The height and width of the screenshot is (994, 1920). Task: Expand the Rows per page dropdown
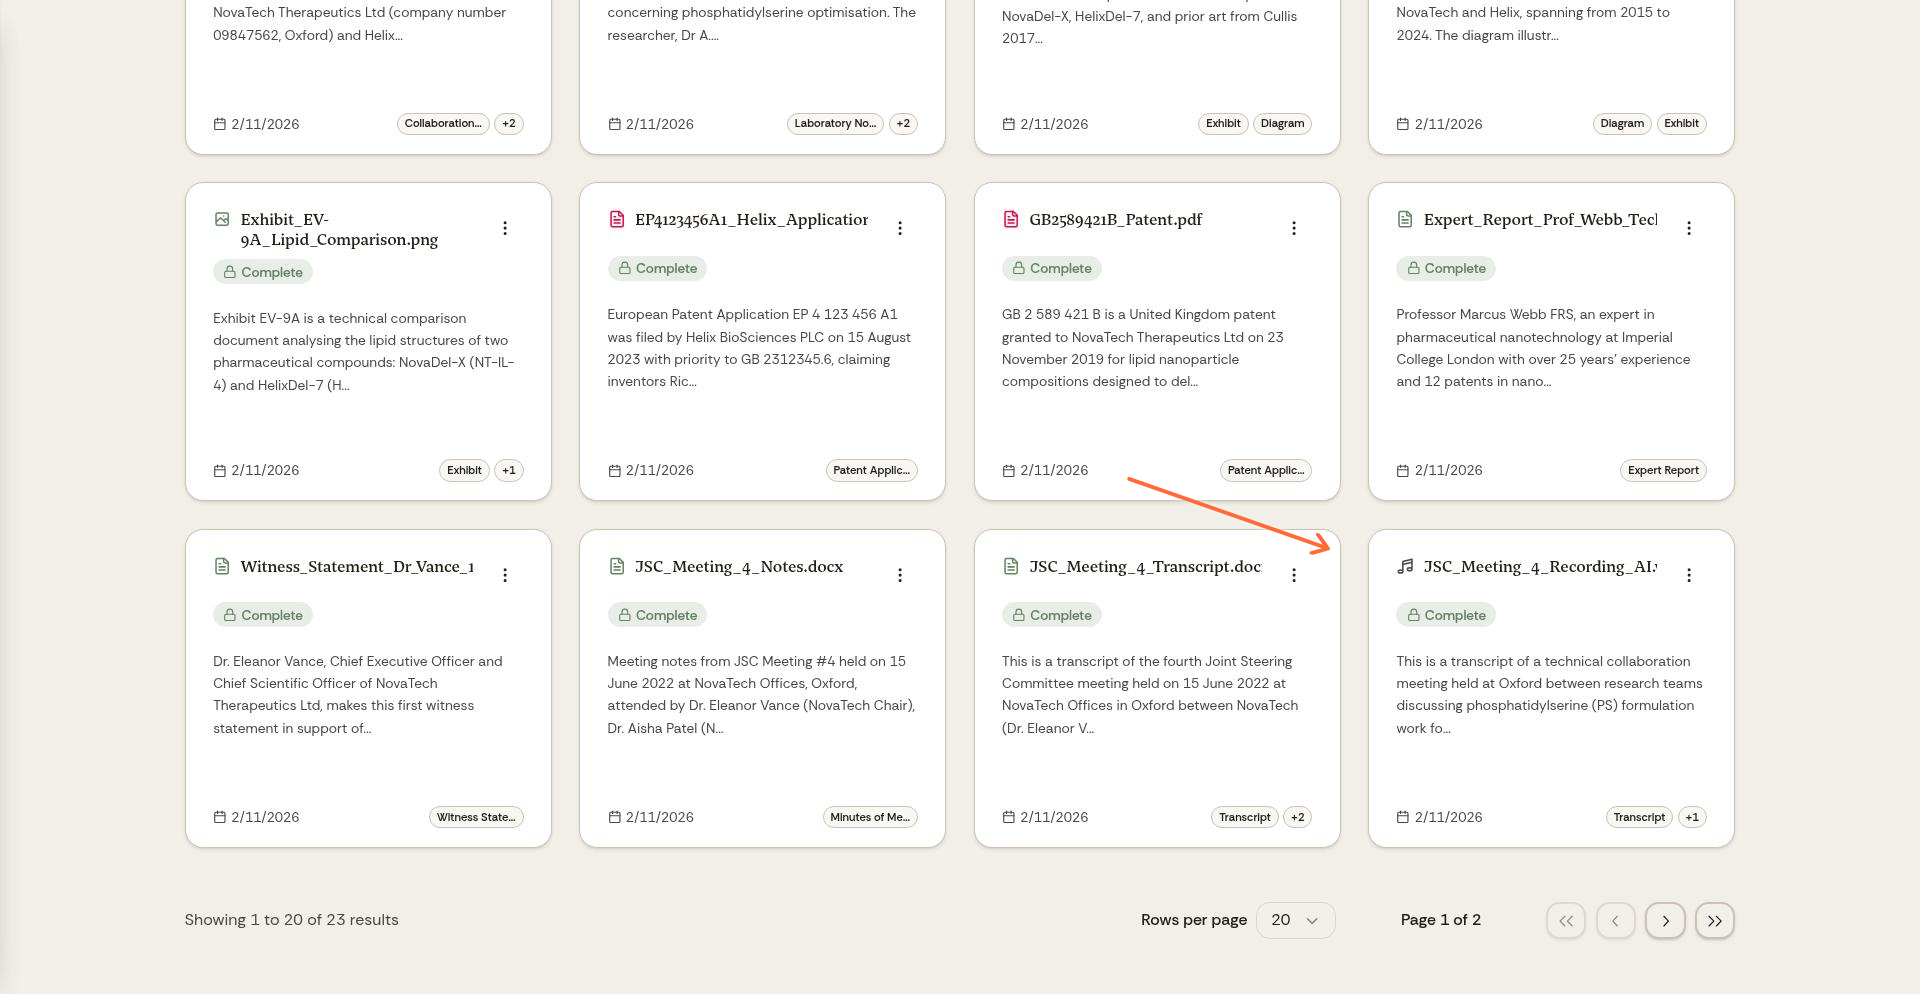(x=1295, y=920)
